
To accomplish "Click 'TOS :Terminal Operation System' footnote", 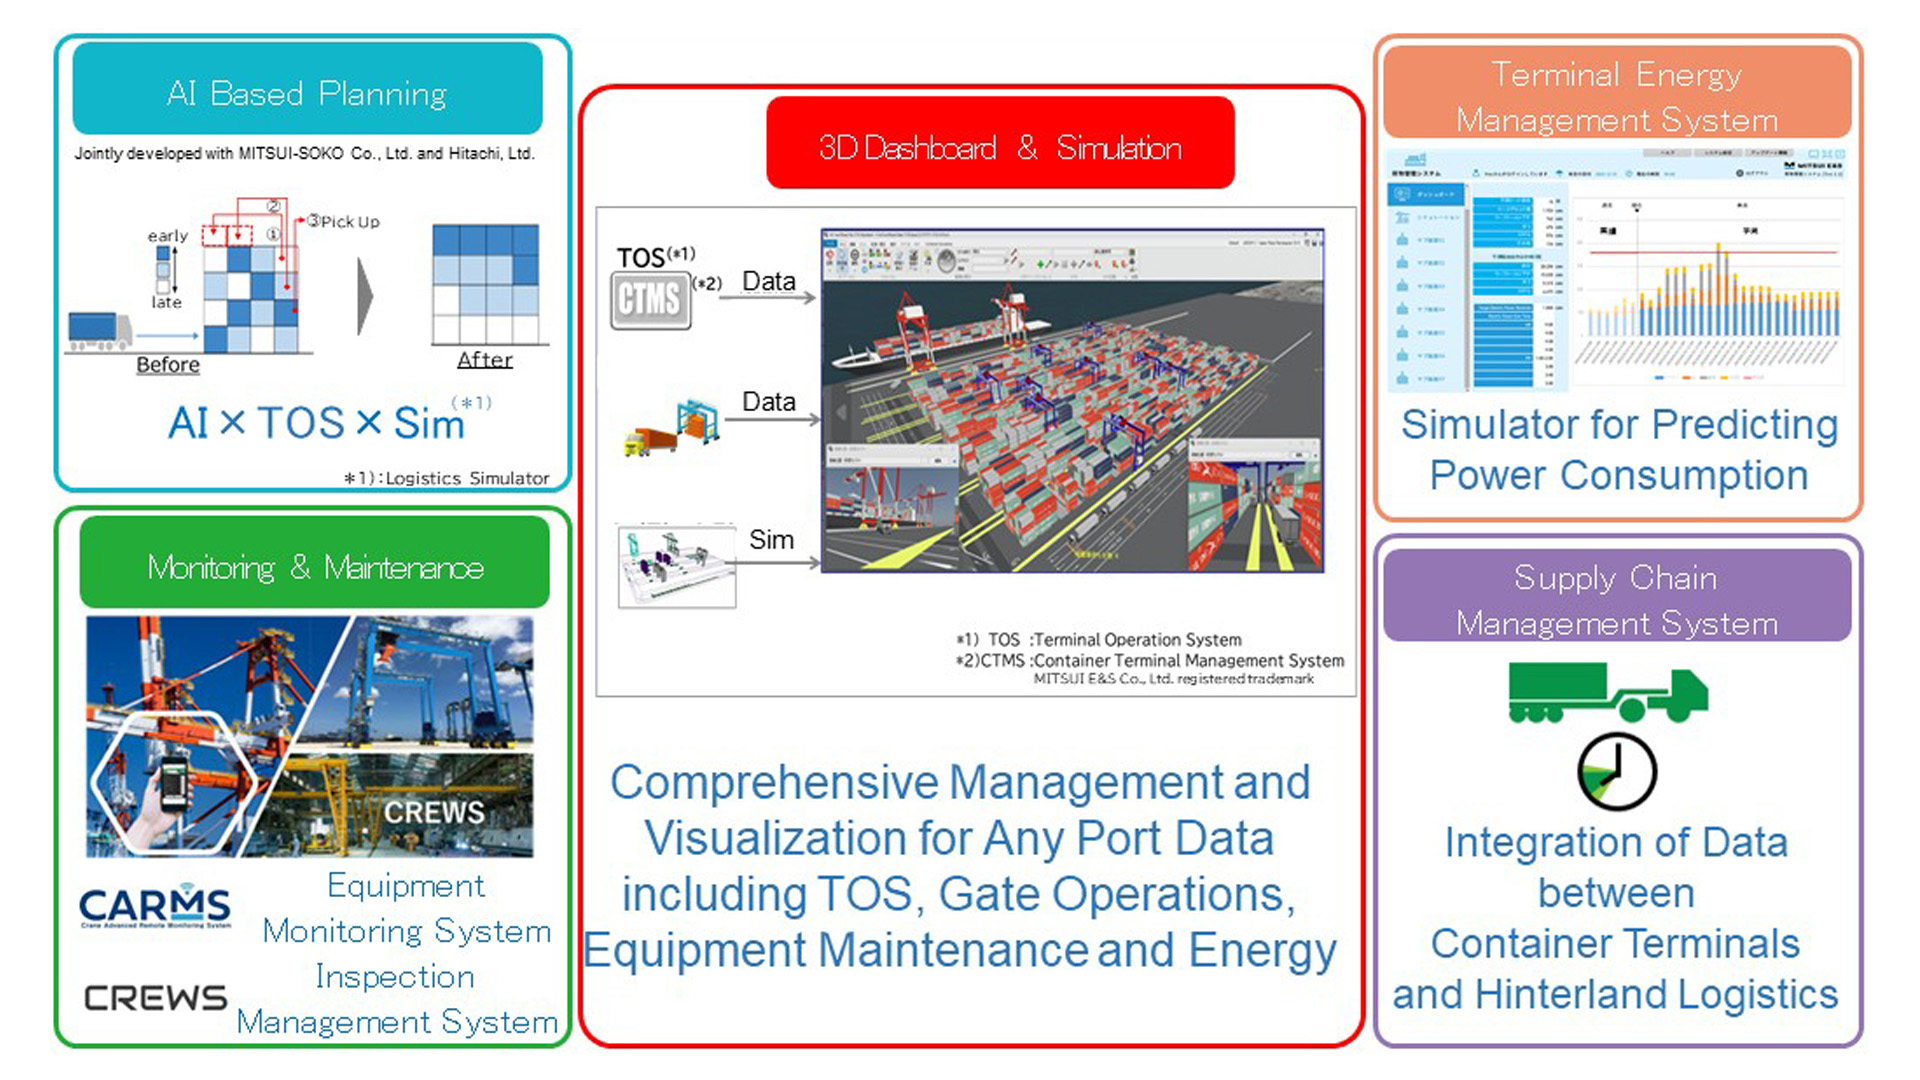I will coord(1099,639).
